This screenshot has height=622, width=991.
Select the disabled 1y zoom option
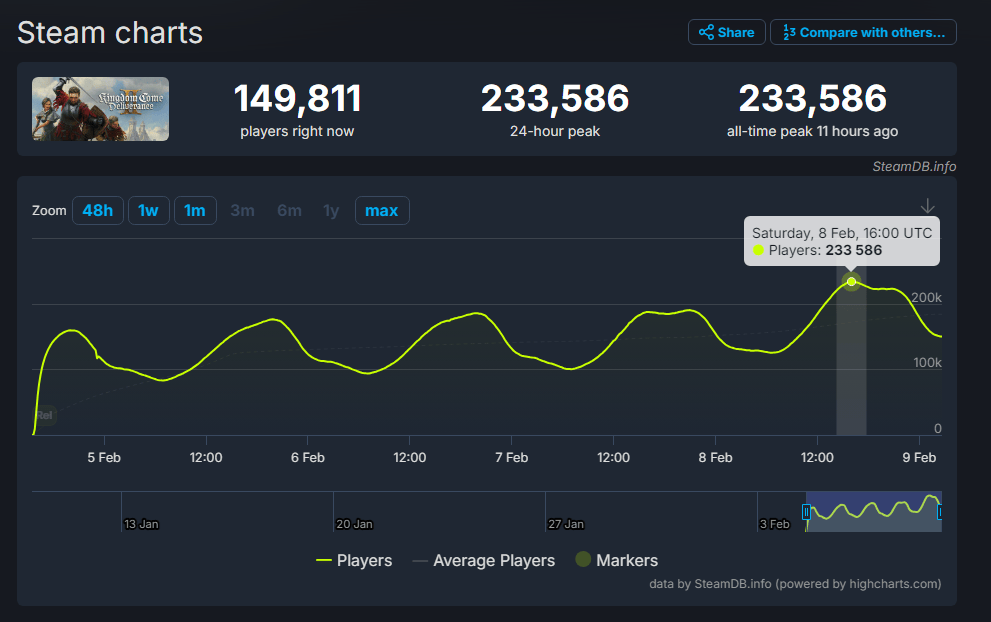pos(331,210)
